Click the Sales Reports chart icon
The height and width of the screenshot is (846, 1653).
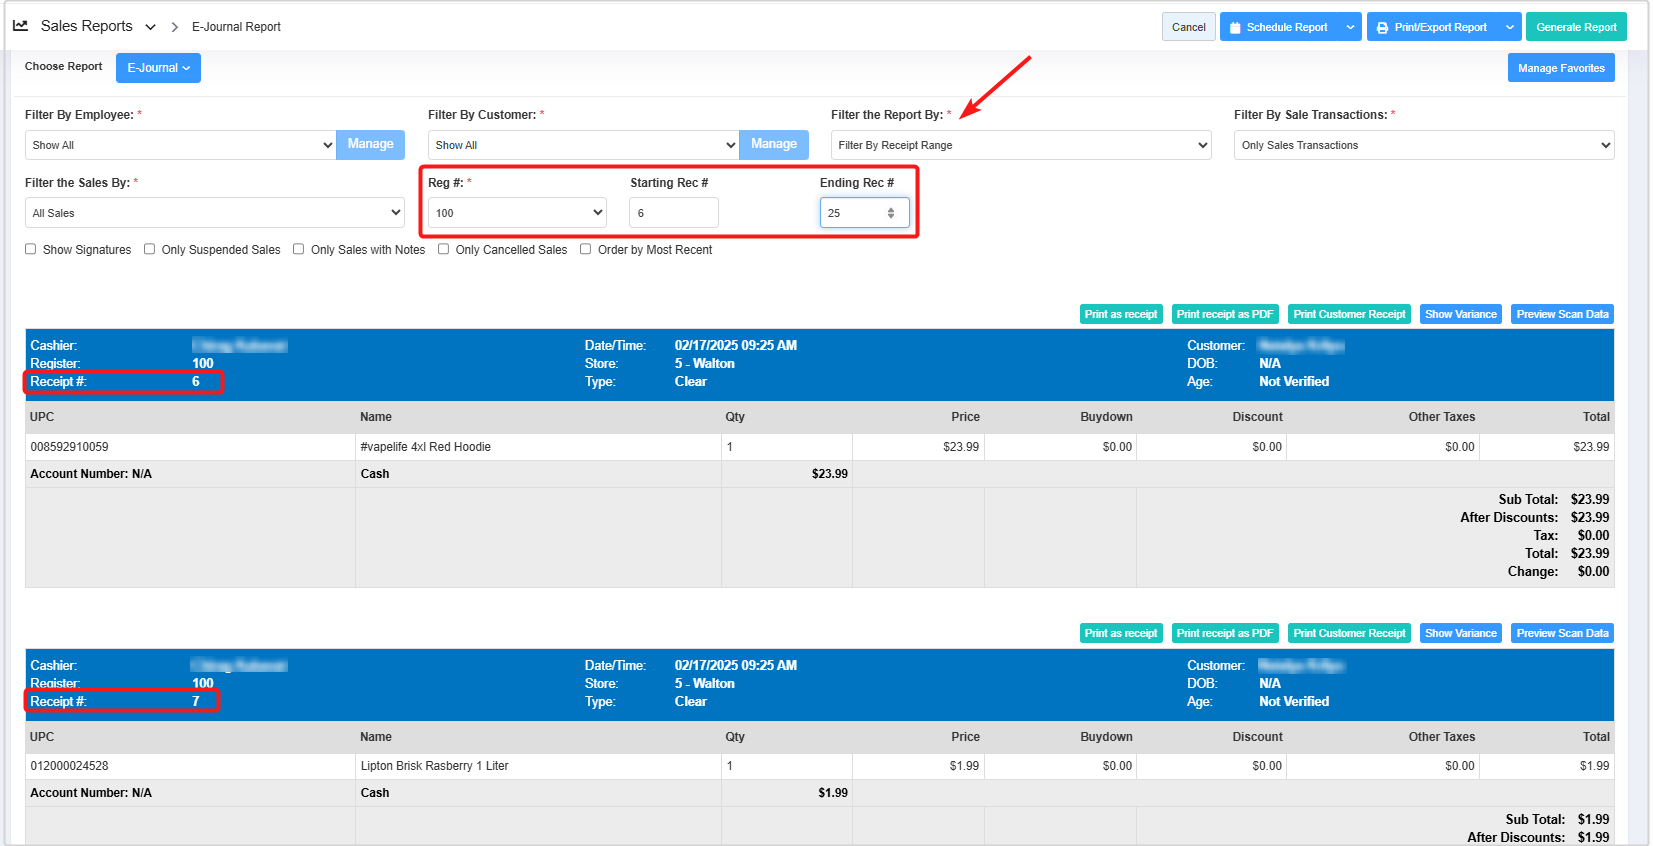point(20,26)
